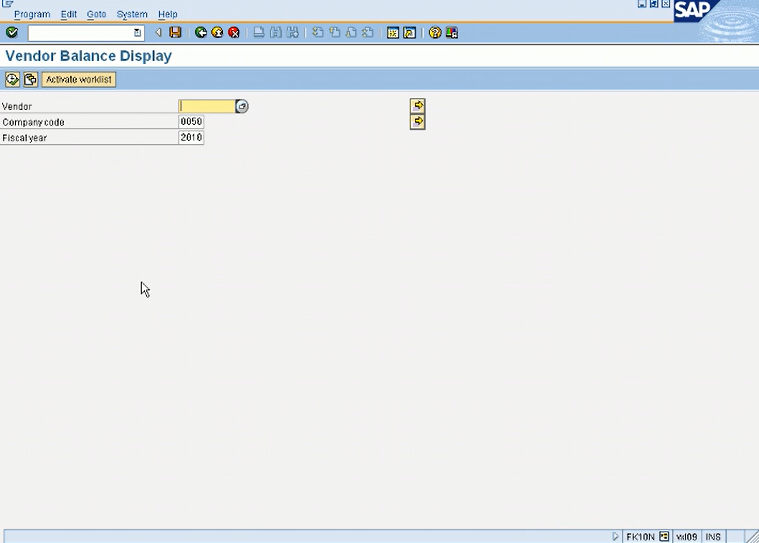Click the Generate Shortcut icon
The image size is (759, 543).
point(410,32)
